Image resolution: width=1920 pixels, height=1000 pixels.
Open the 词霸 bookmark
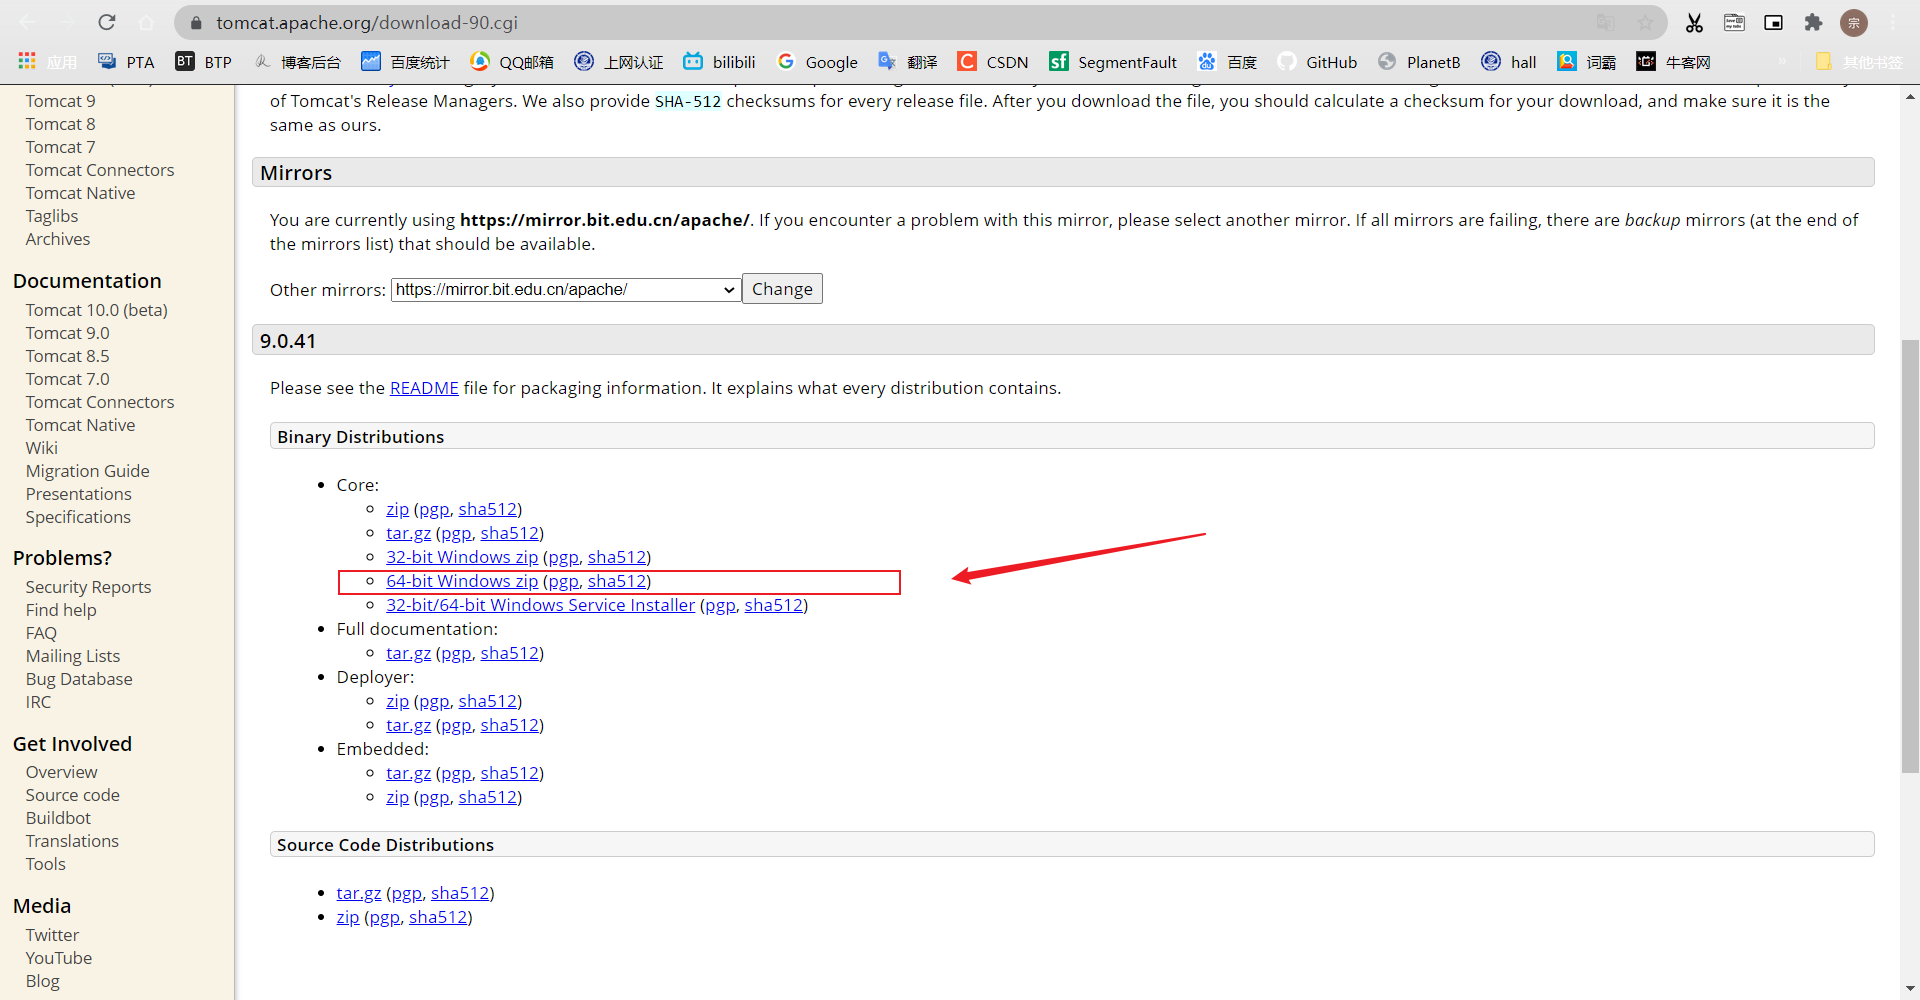point(1587,62)
